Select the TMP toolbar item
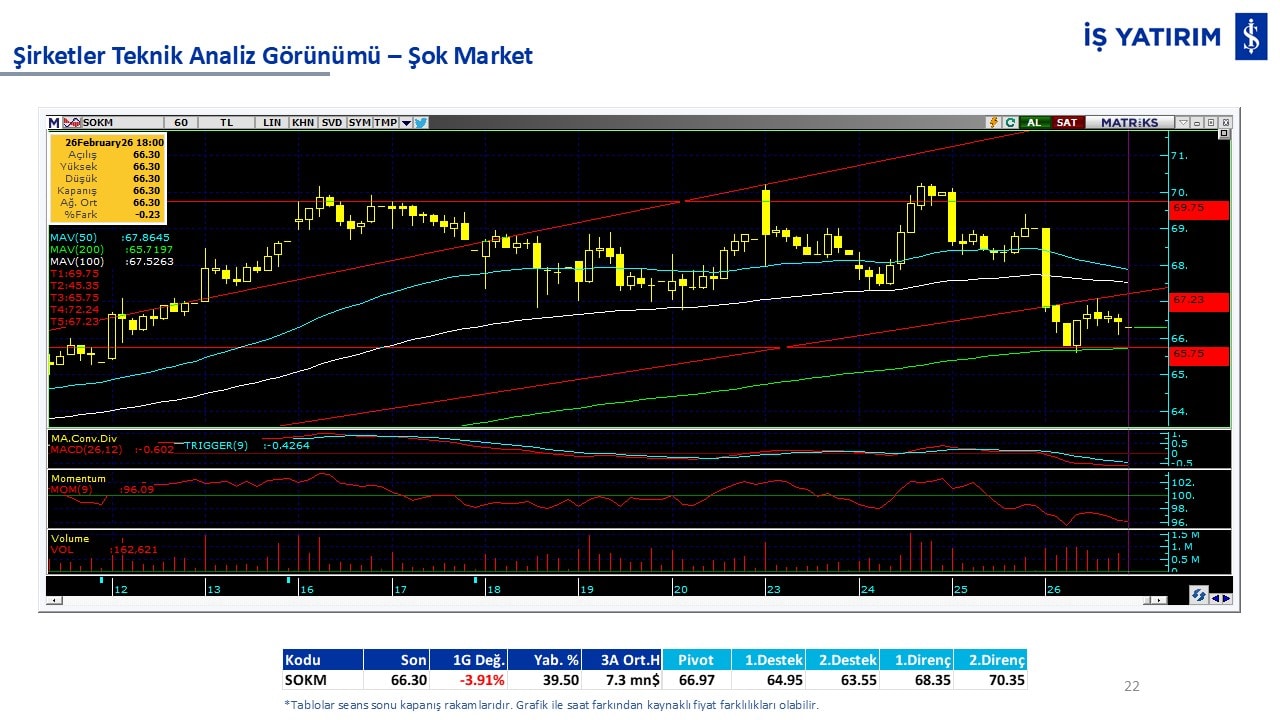The width and height of the screenshot is (1280, 720). point(385,123)
